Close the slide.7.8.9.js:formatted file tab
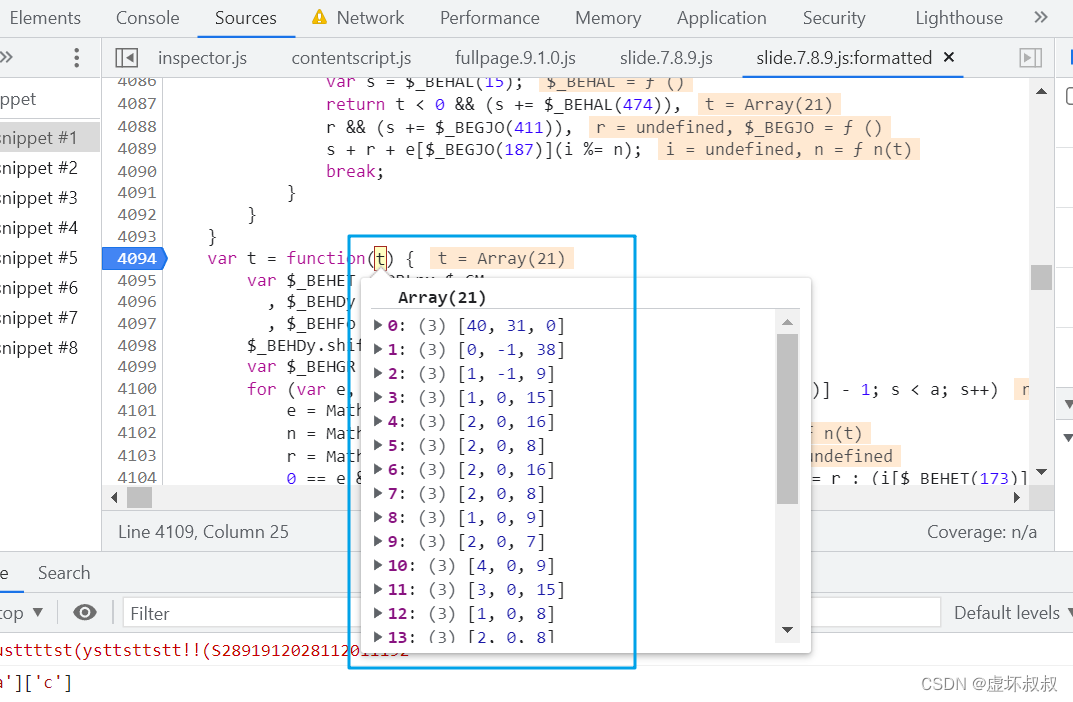Viewport: 1073px width, 702px height. pos(949,57)
